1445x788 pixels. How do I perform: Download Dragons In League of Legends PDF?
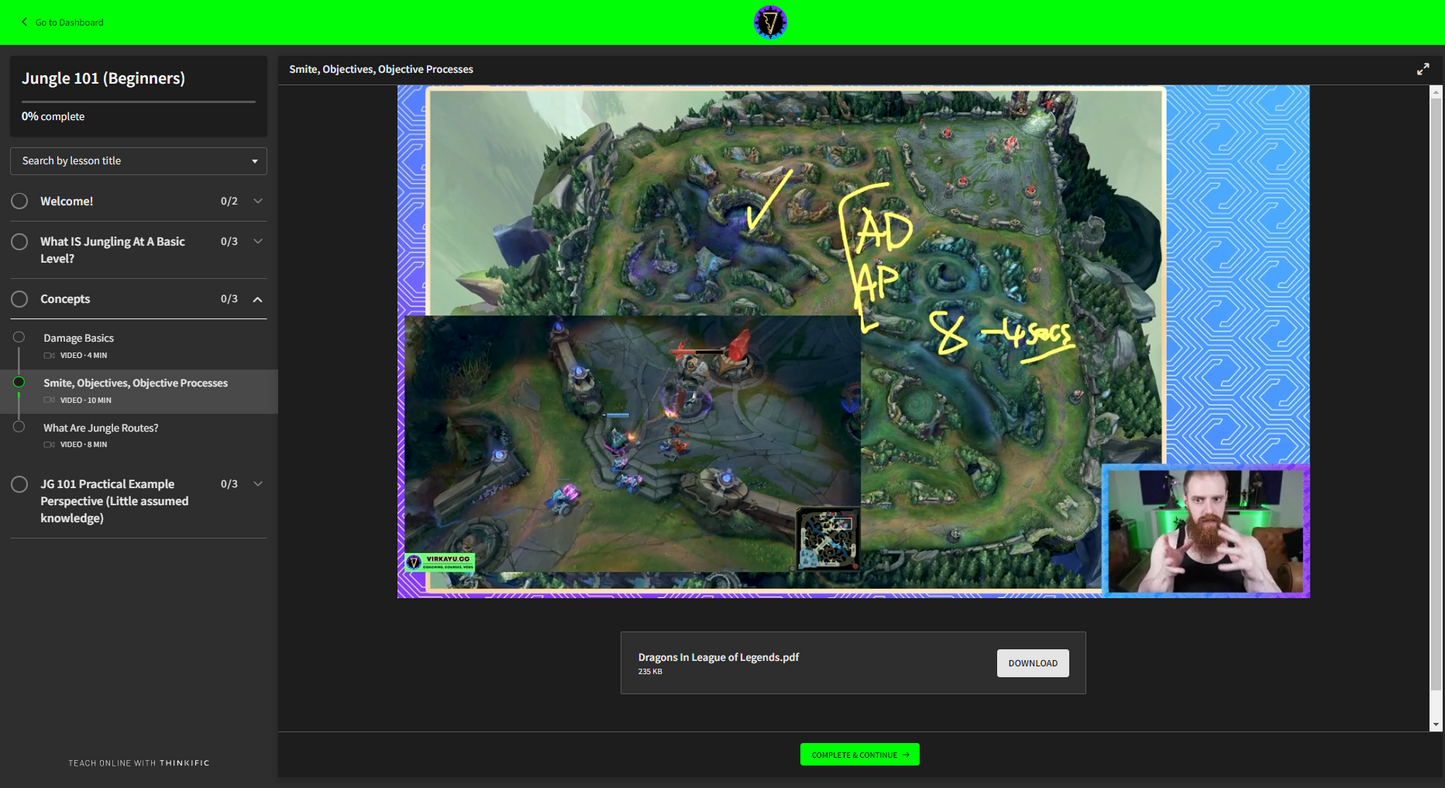click(x=1032, y=663)
